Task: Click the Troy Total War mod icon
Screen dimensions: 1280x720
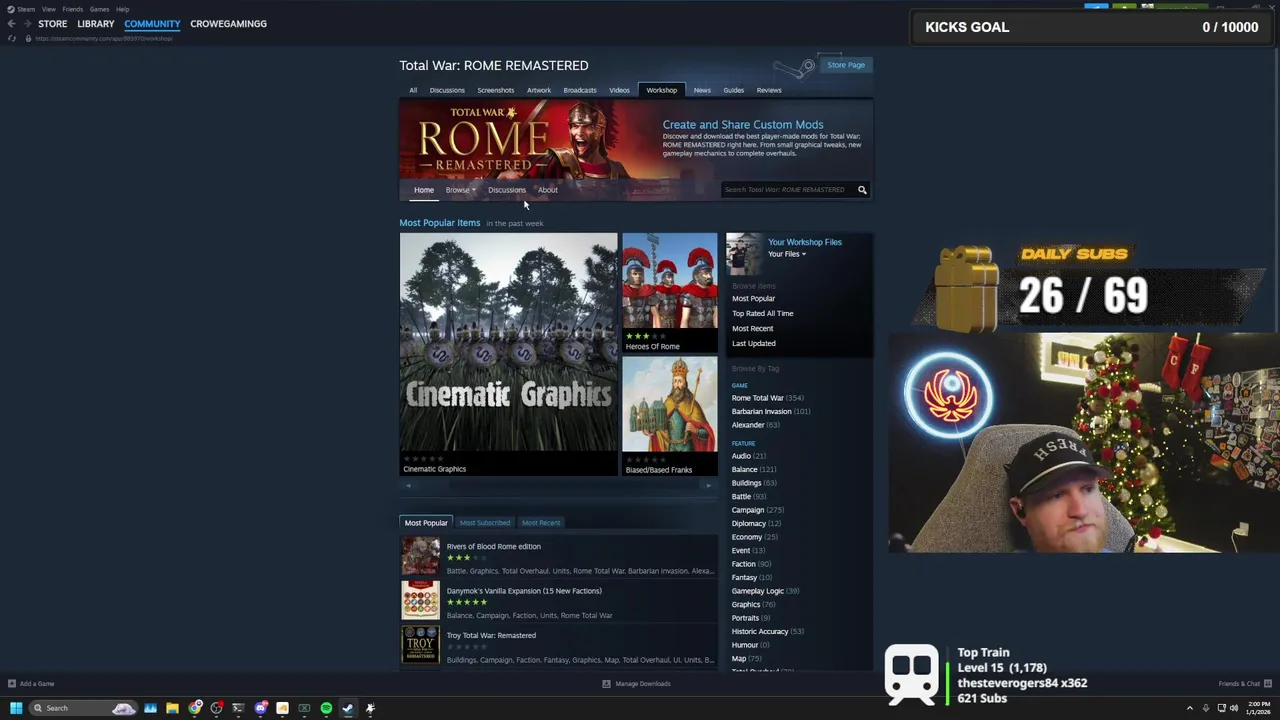Action: [420, 645]
